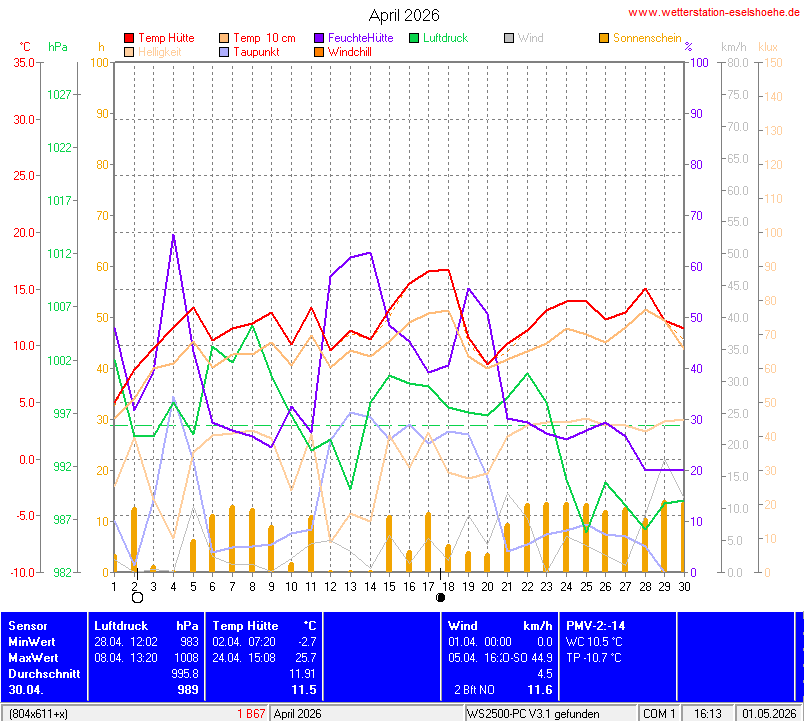The width and height of the screenshot is (804, 721).
Task: Click the hPa axis unit label
Action: pos(58,47)
